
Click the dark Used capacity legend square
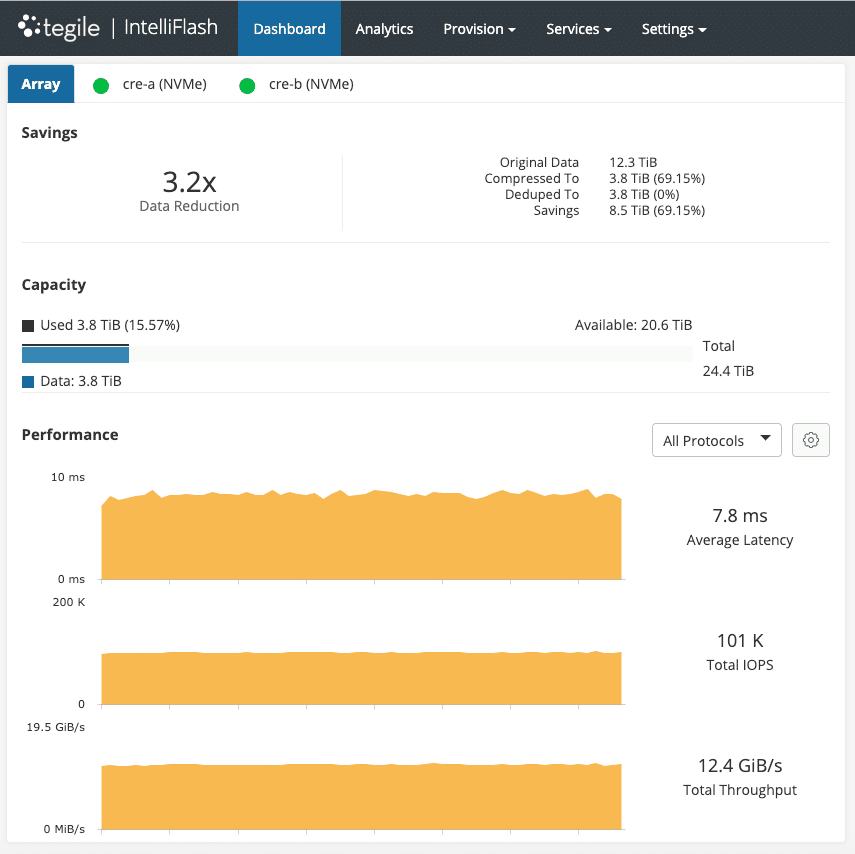point(28,325)
